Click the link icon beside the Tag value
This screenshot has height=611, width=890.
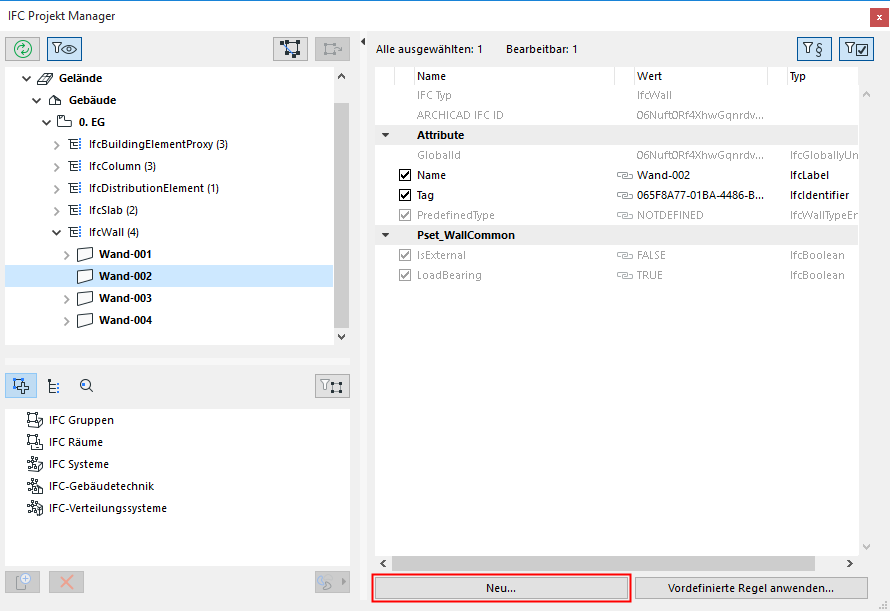tap(624, 195)
